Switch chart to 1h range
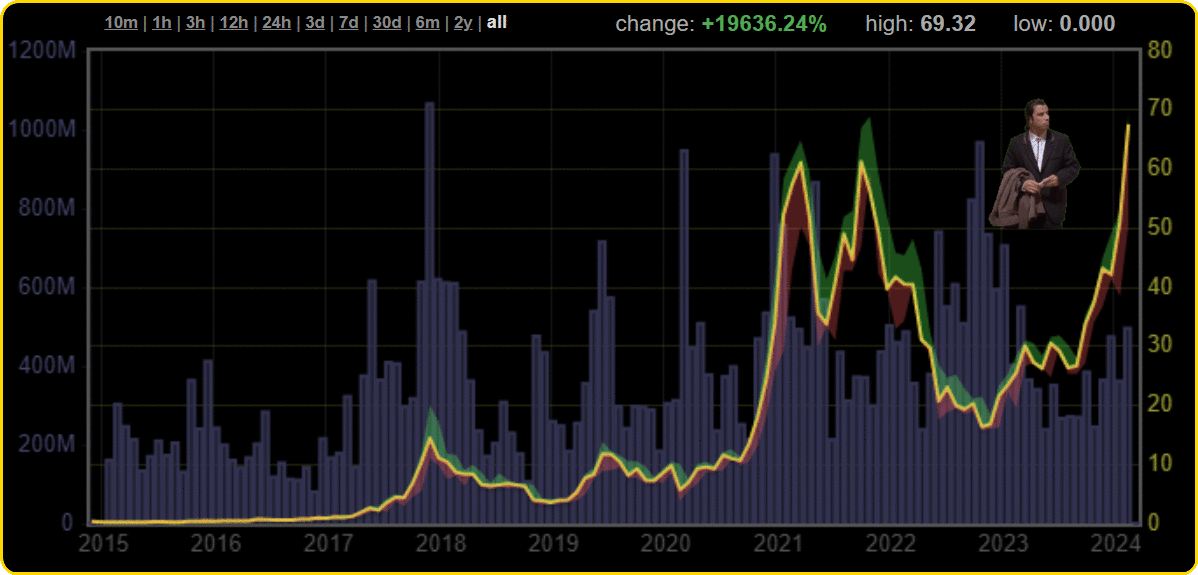This screenshot has height=575, width=1198. point(162,22)
